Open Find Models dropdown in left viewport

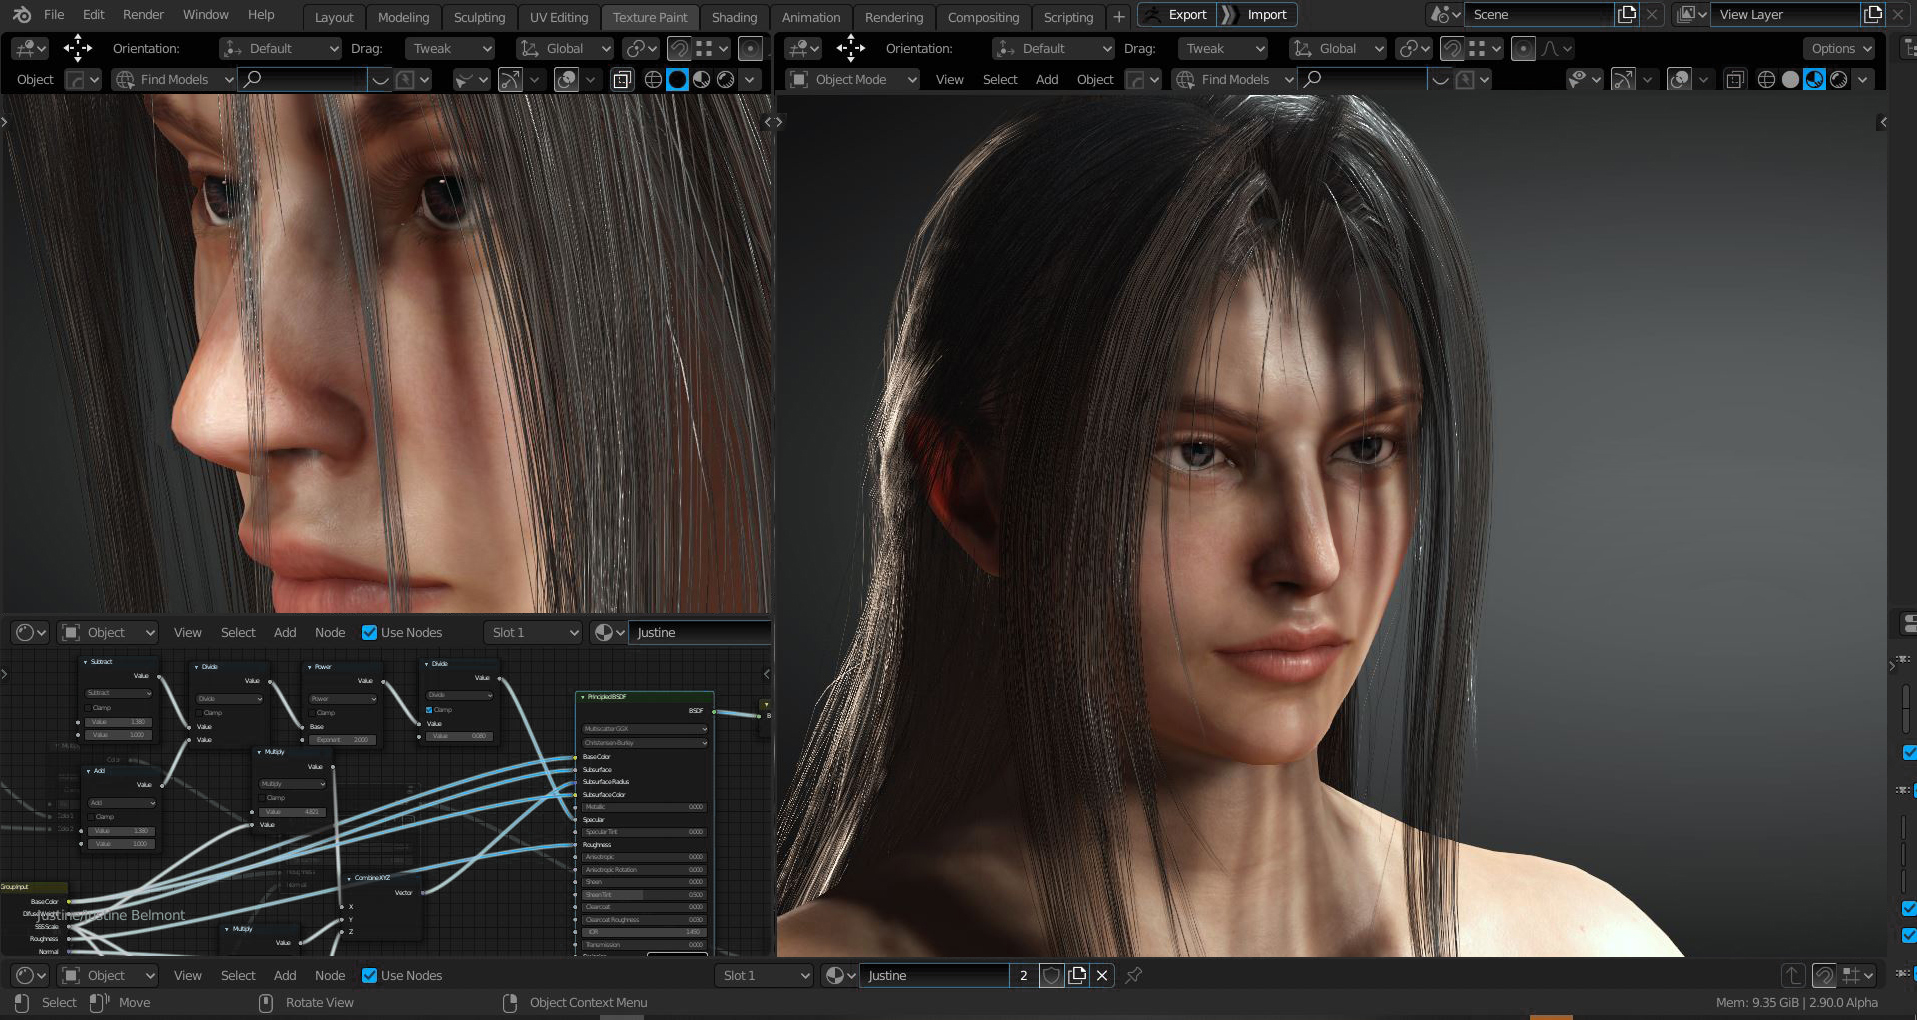click(x=174, y=79)
